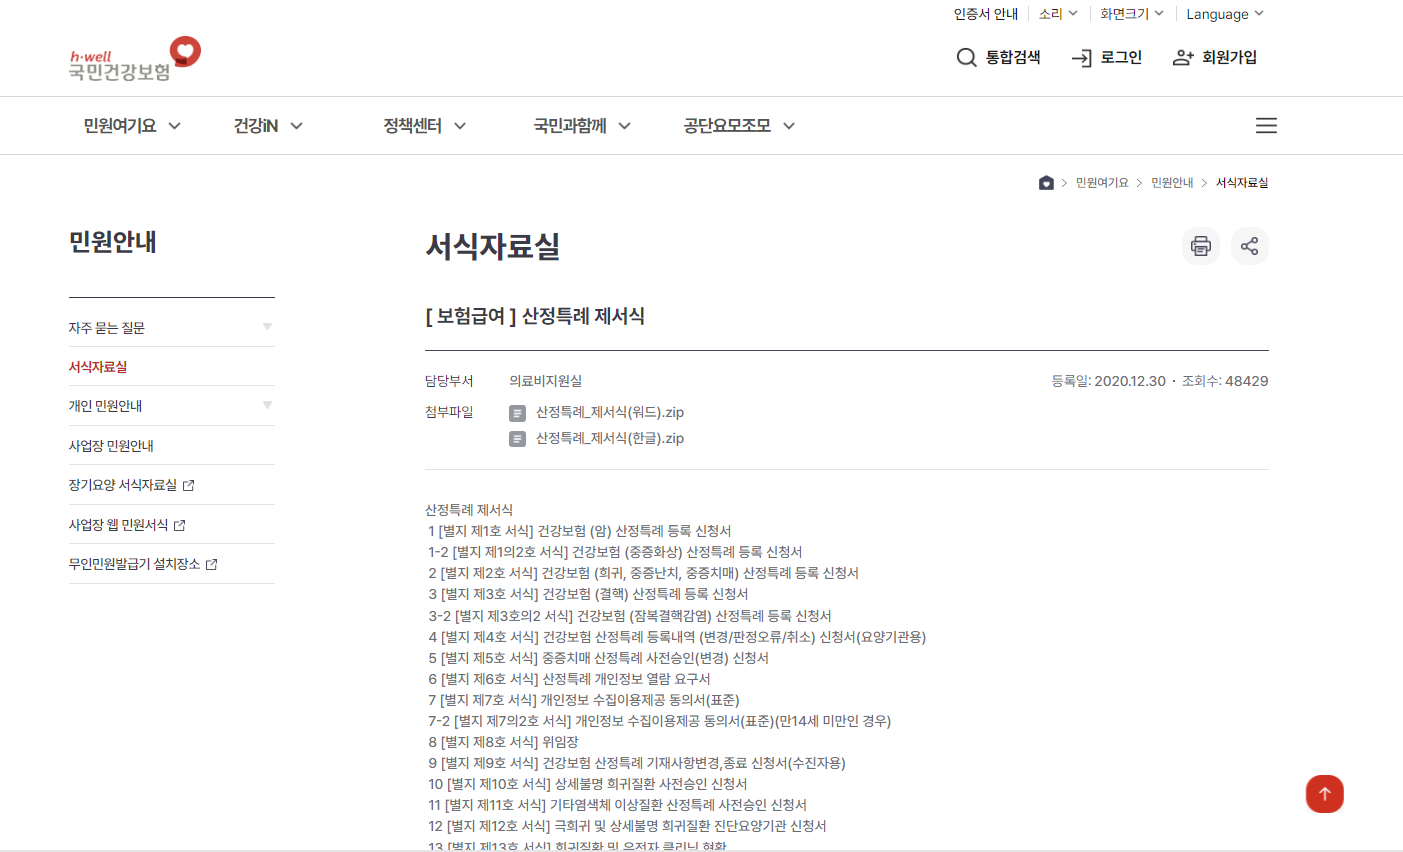Click the red scroll-to-top arrow

point(1324,793)
